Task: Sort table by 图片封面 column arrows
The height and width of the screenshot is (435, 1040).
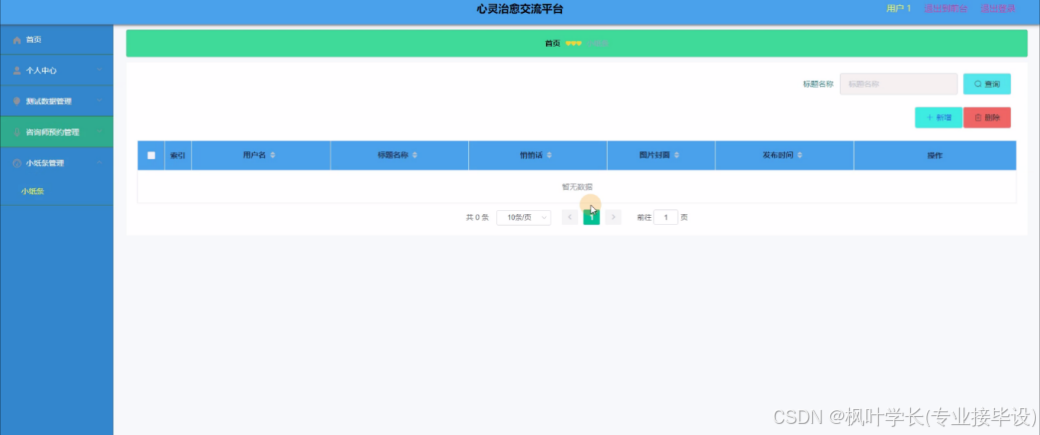Action: pos(677,155)
